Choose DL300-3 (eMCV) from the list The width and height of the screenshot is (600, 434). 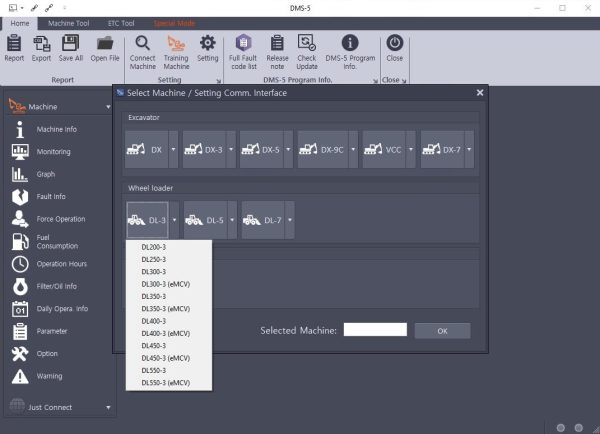[x=169, y=284]
